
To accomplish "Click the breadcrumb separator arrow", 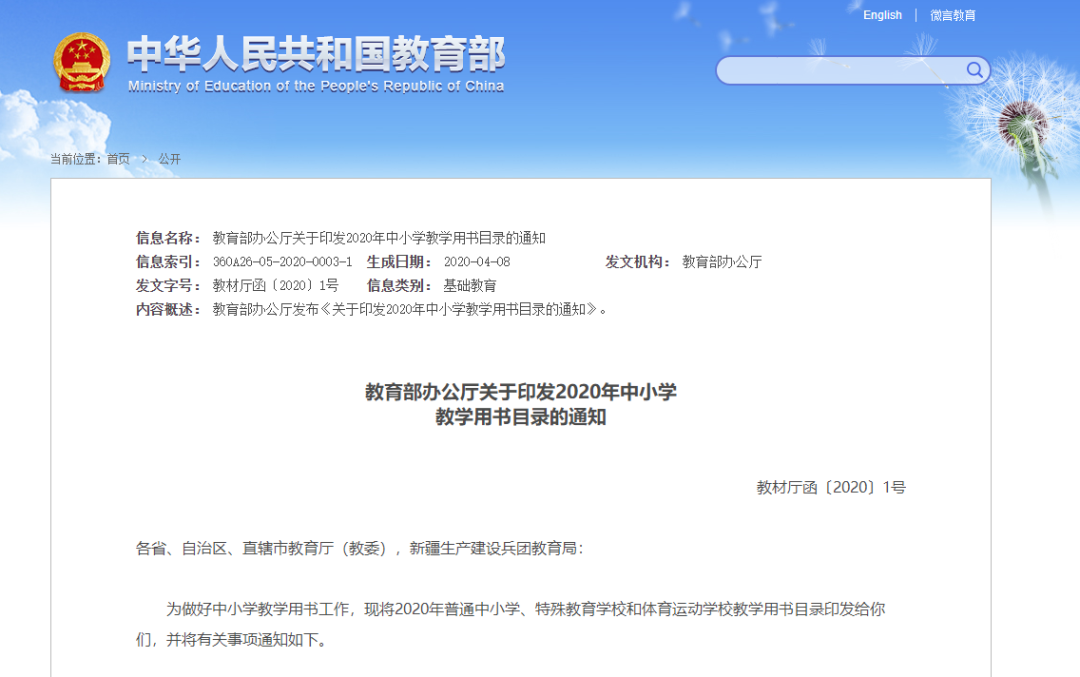I will tap(143, 158).
